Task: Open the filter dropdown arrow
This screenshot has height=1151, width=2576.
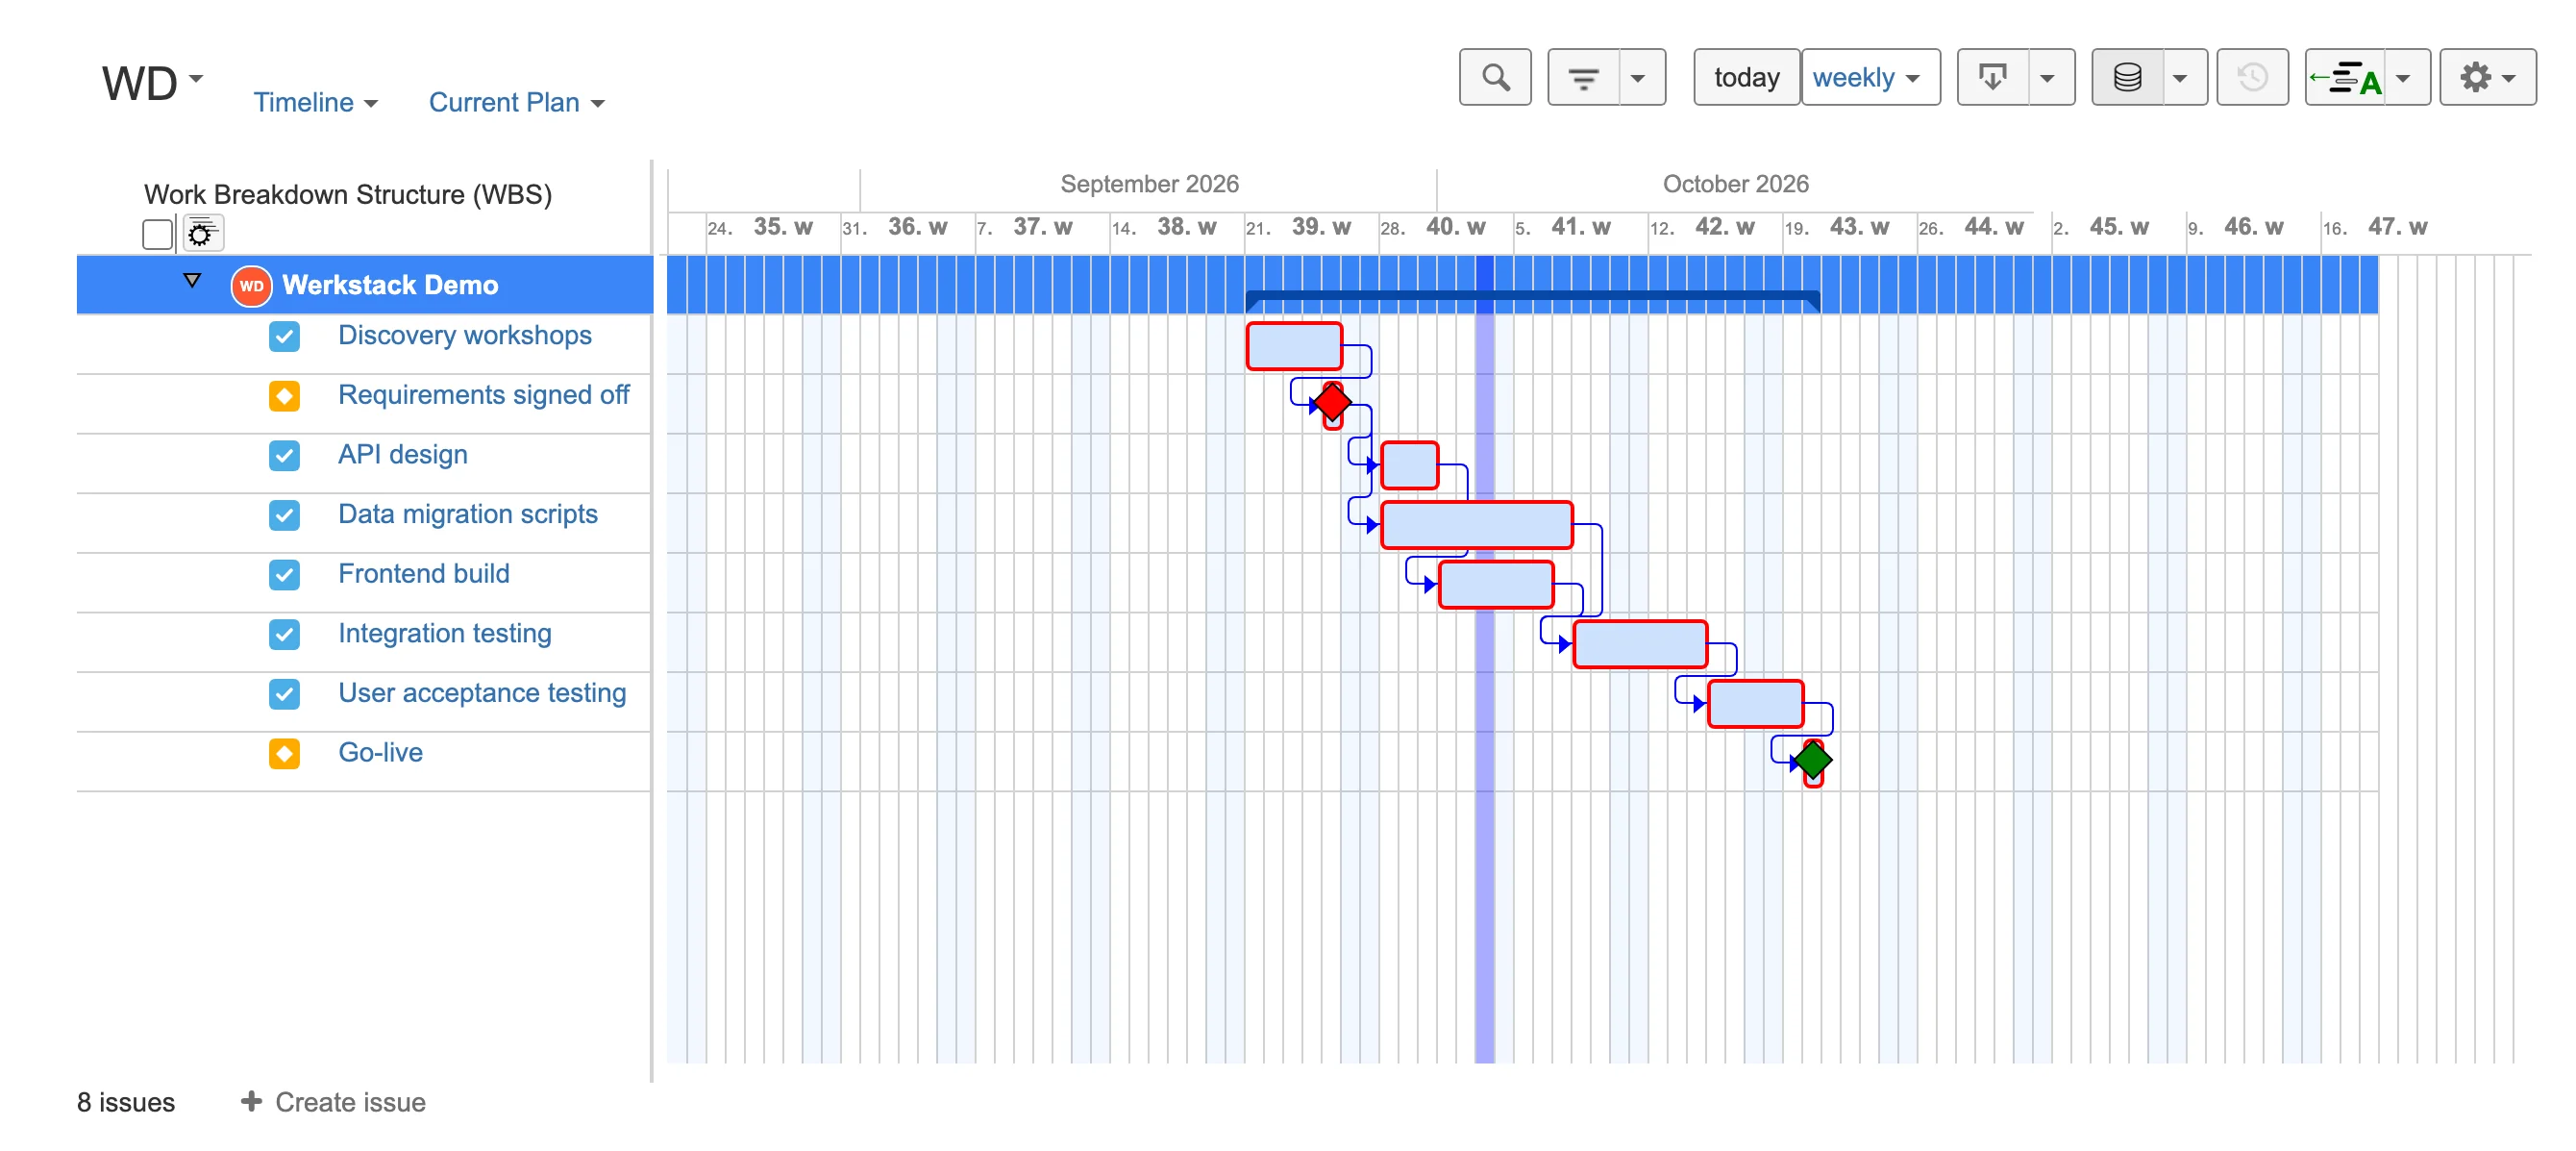Action: (x=1637, y=77)
